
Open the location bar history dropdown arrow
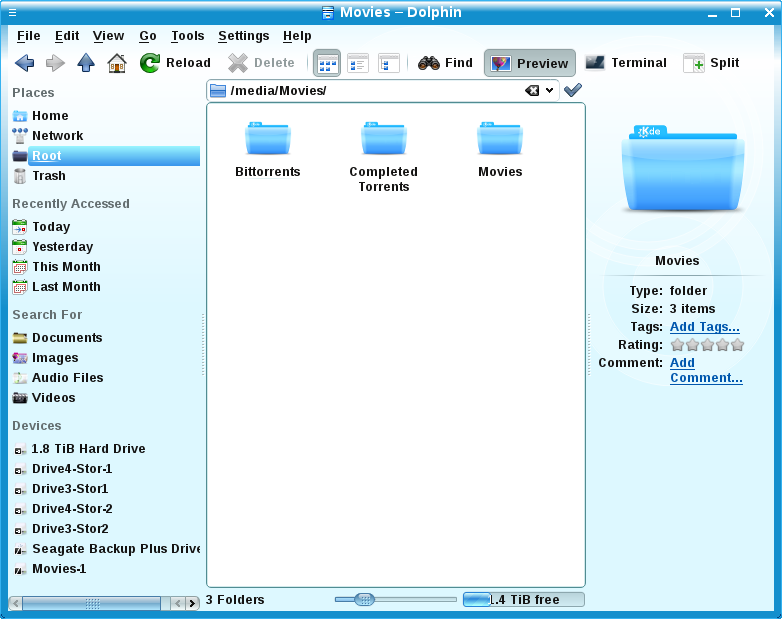(x=550, y=91)
